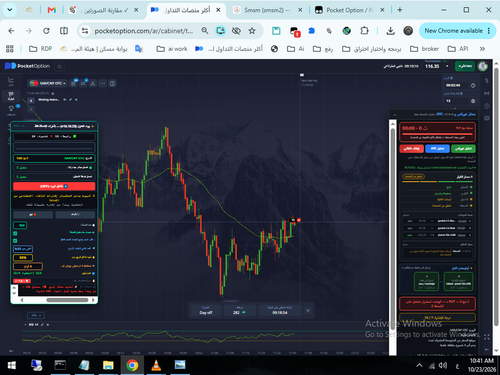Click the clock icon beside trade time 00:02:44
500x375 pixels.
473,85
